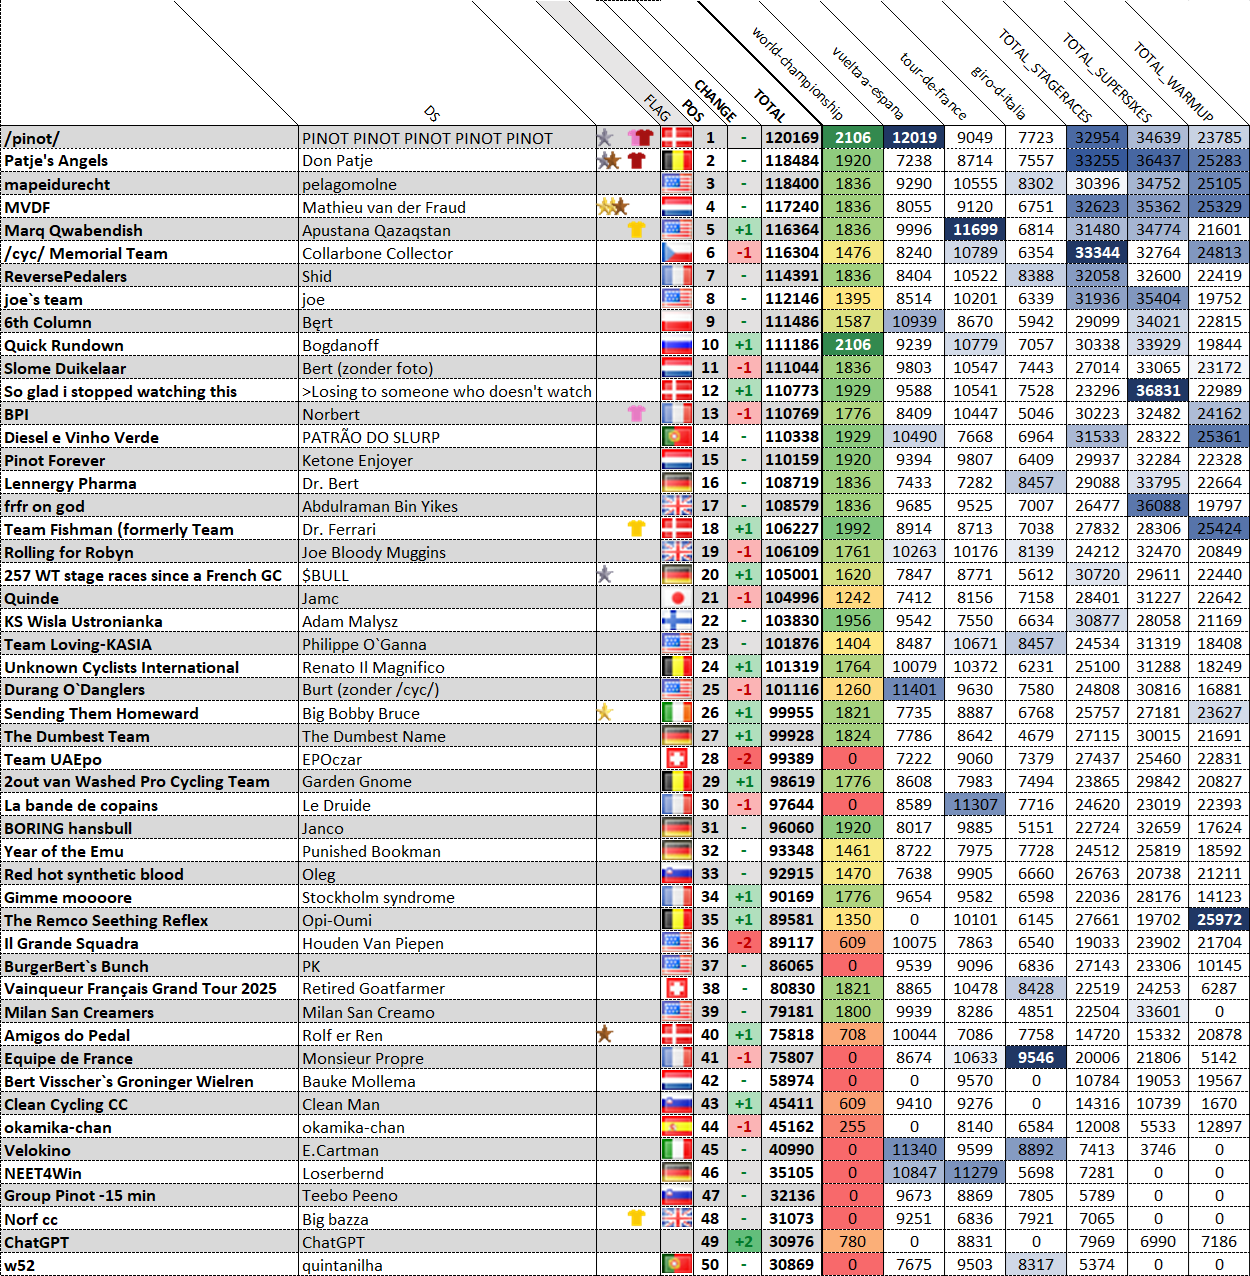This screenshot has height=1276, width=1250.
Task: Click the pink jersey icon in the BPI row
Action: pyautogui.click(x=636, y=414)
